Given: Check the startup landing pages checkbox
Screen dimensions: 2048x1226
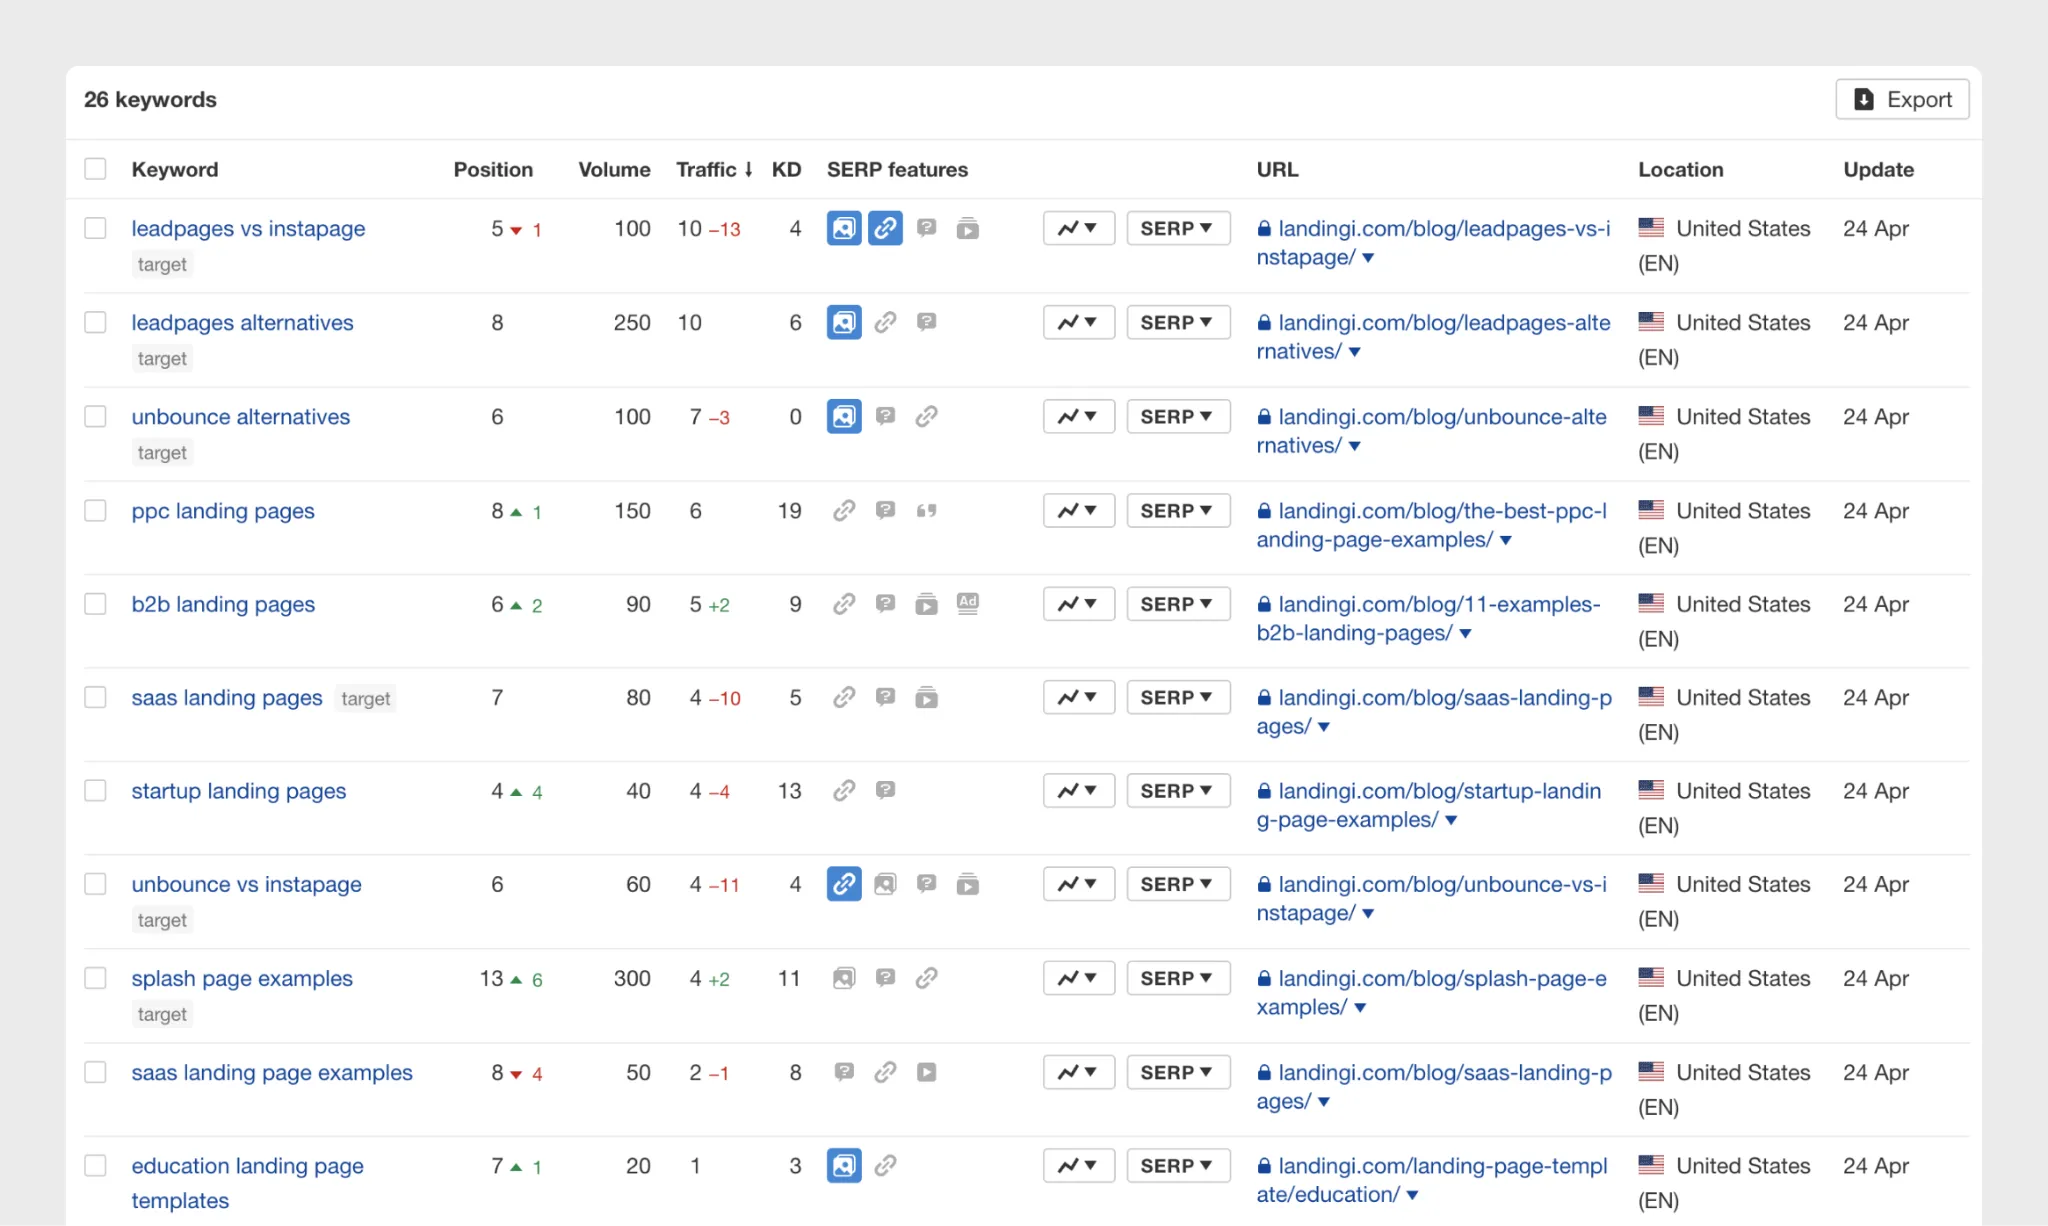Looking at the screenshot, I should click(95, 790).
